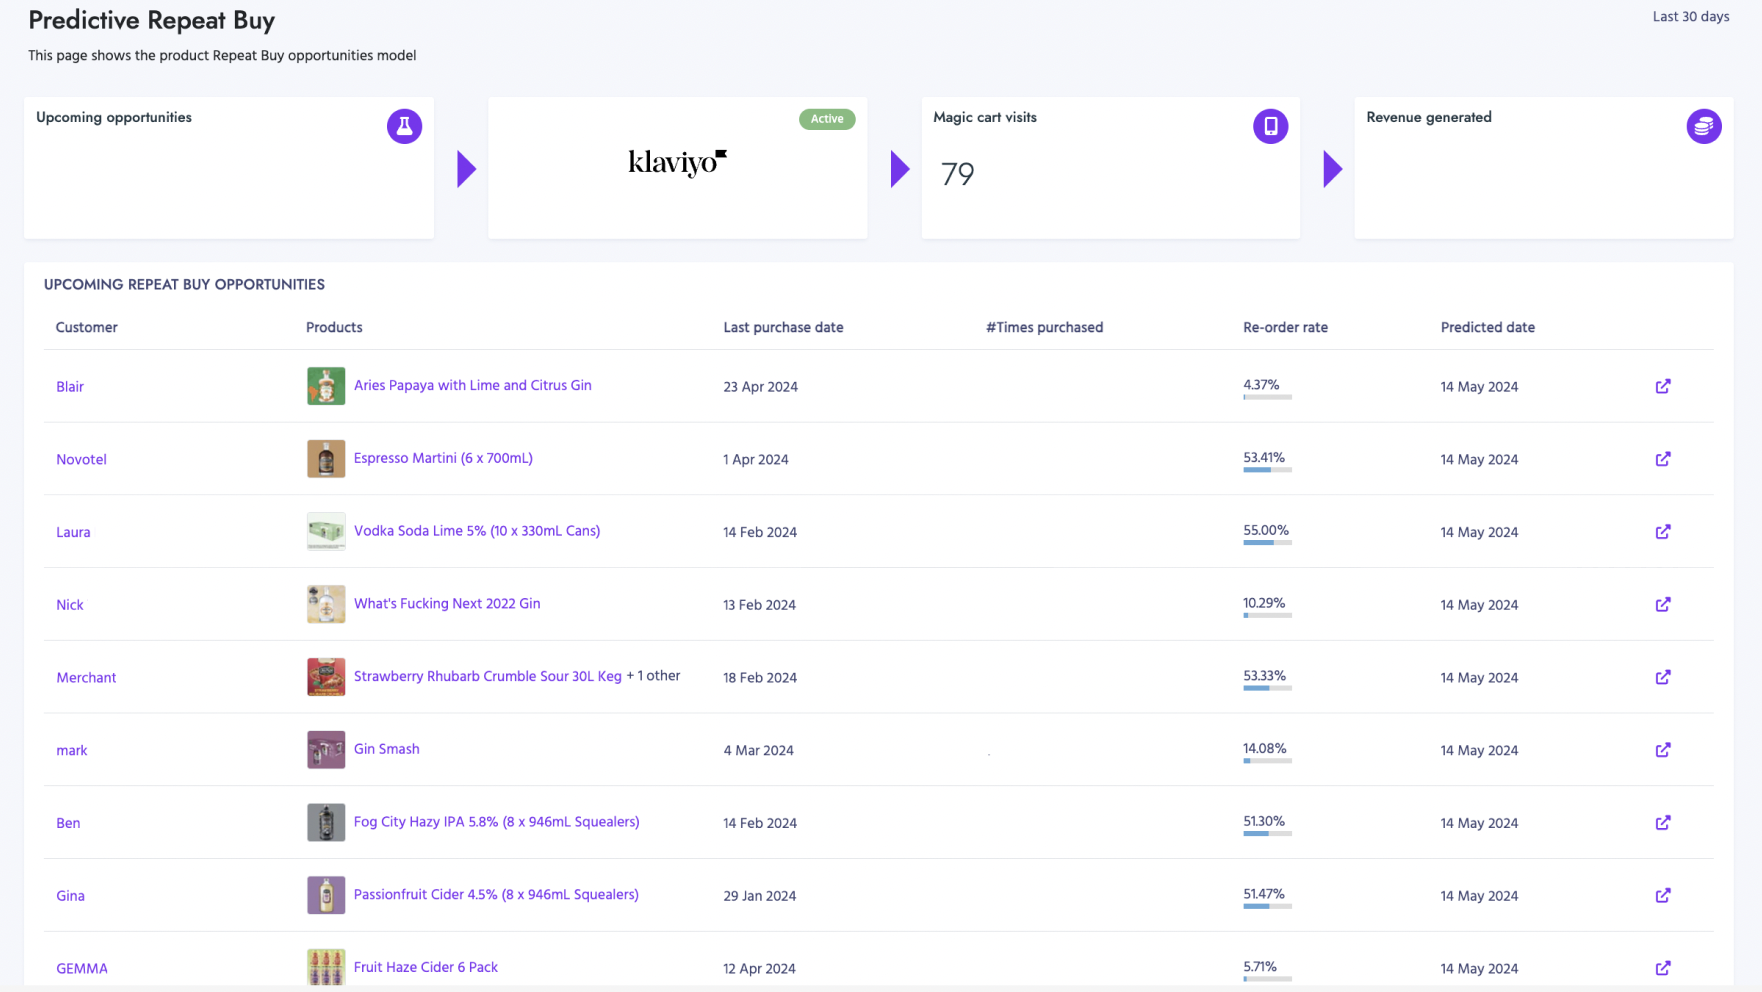Screen dimensions: 1762x992
Task: Click the Predicted date column header
Action: pos(1487,327)
